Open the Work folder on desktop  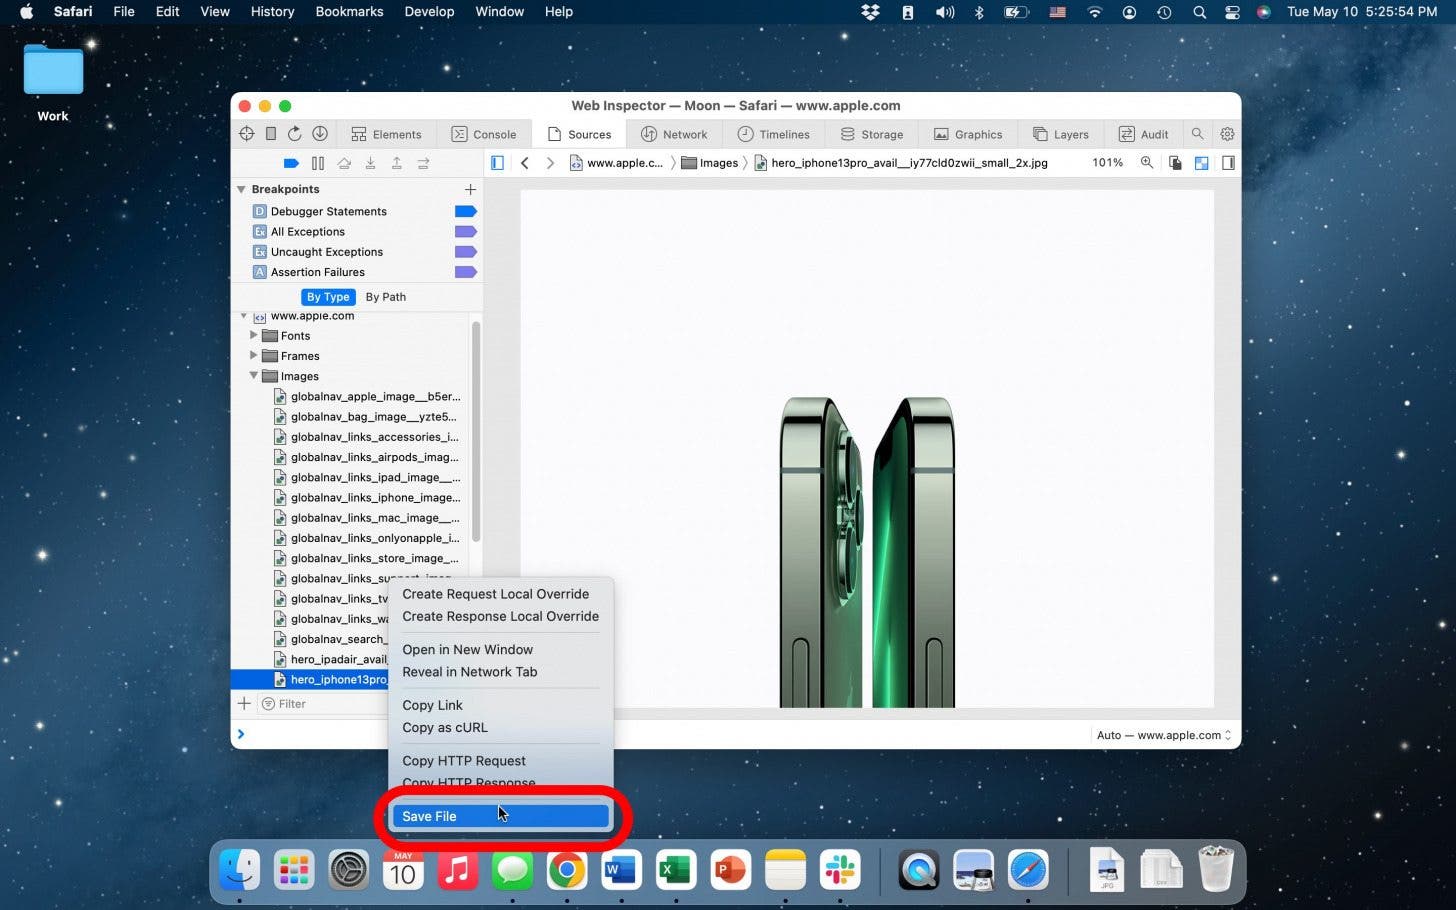(x=53, y=82)
